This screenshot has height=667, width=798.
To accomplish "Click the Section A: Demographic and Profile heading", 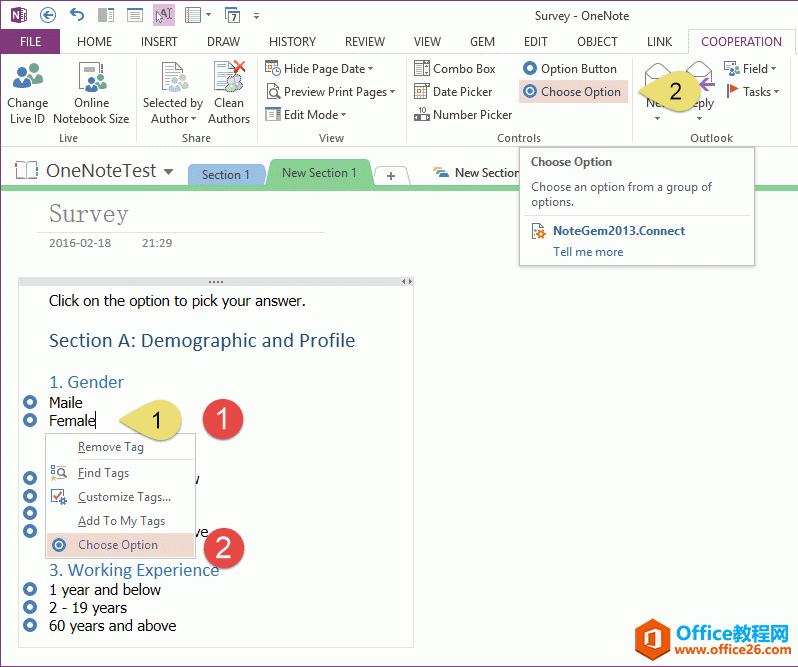I will coord(202,340).
